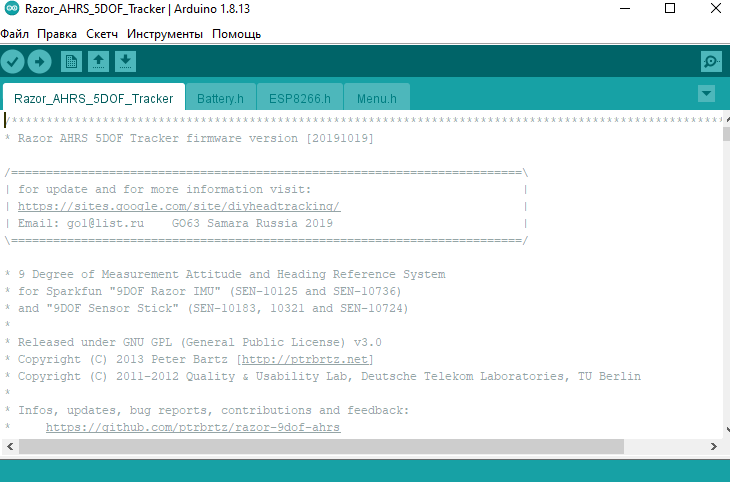Open the Файл menu

(x=14, y=34)
